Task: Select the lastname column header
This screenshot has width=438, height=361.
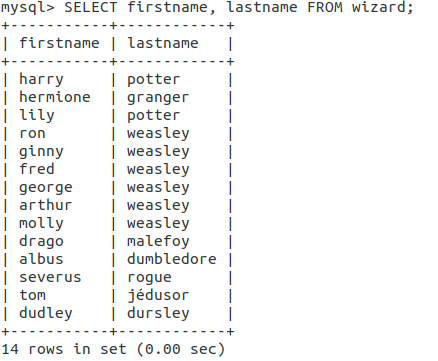Action: (163, 43)
